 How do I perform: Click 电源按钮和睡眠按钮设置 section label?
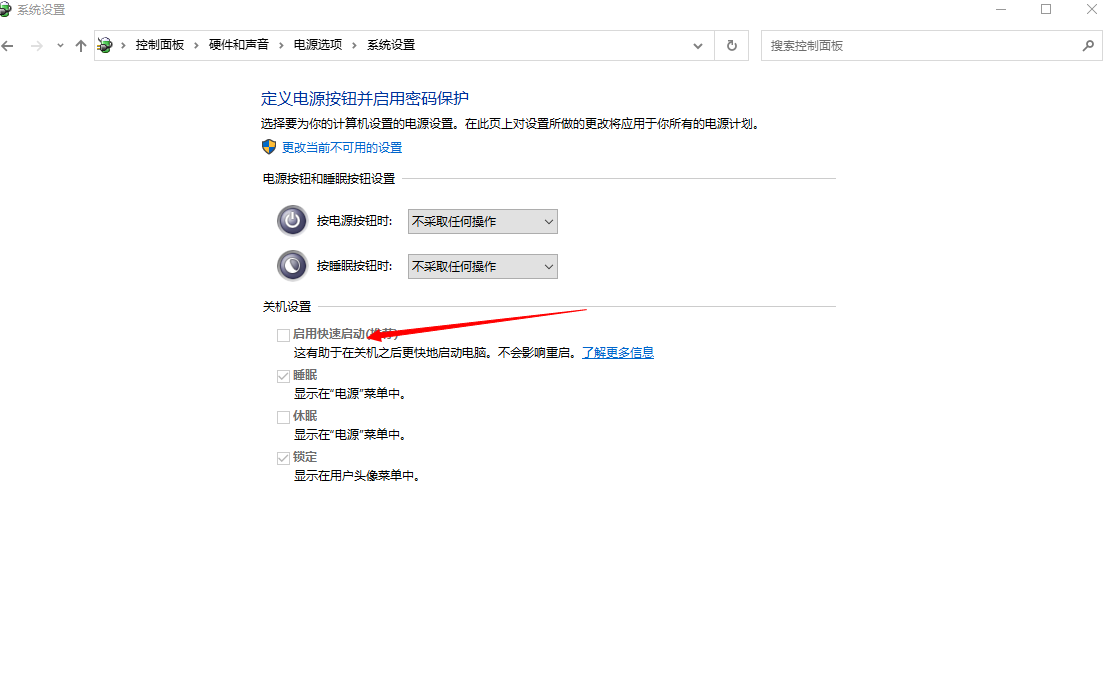(329, 179)
